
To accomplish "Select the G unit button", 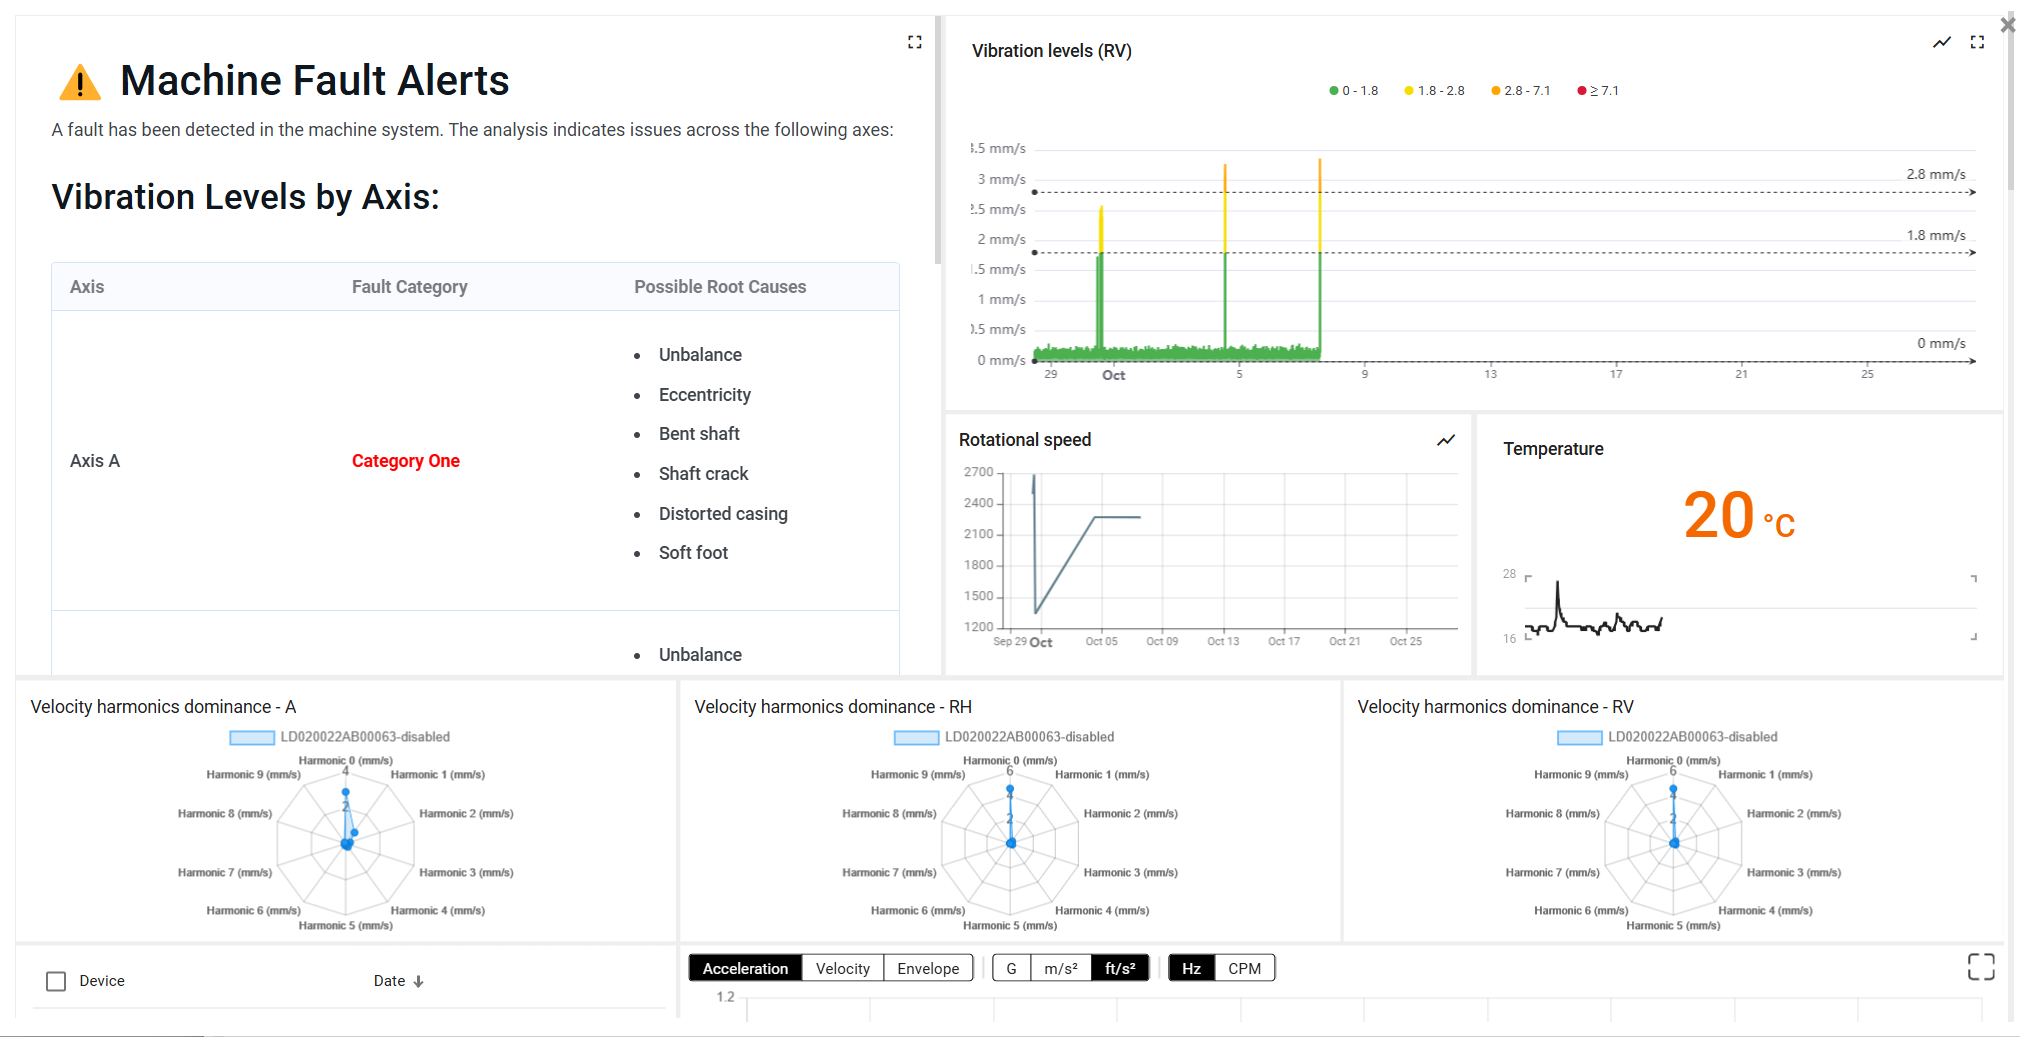I will 1011,968.
